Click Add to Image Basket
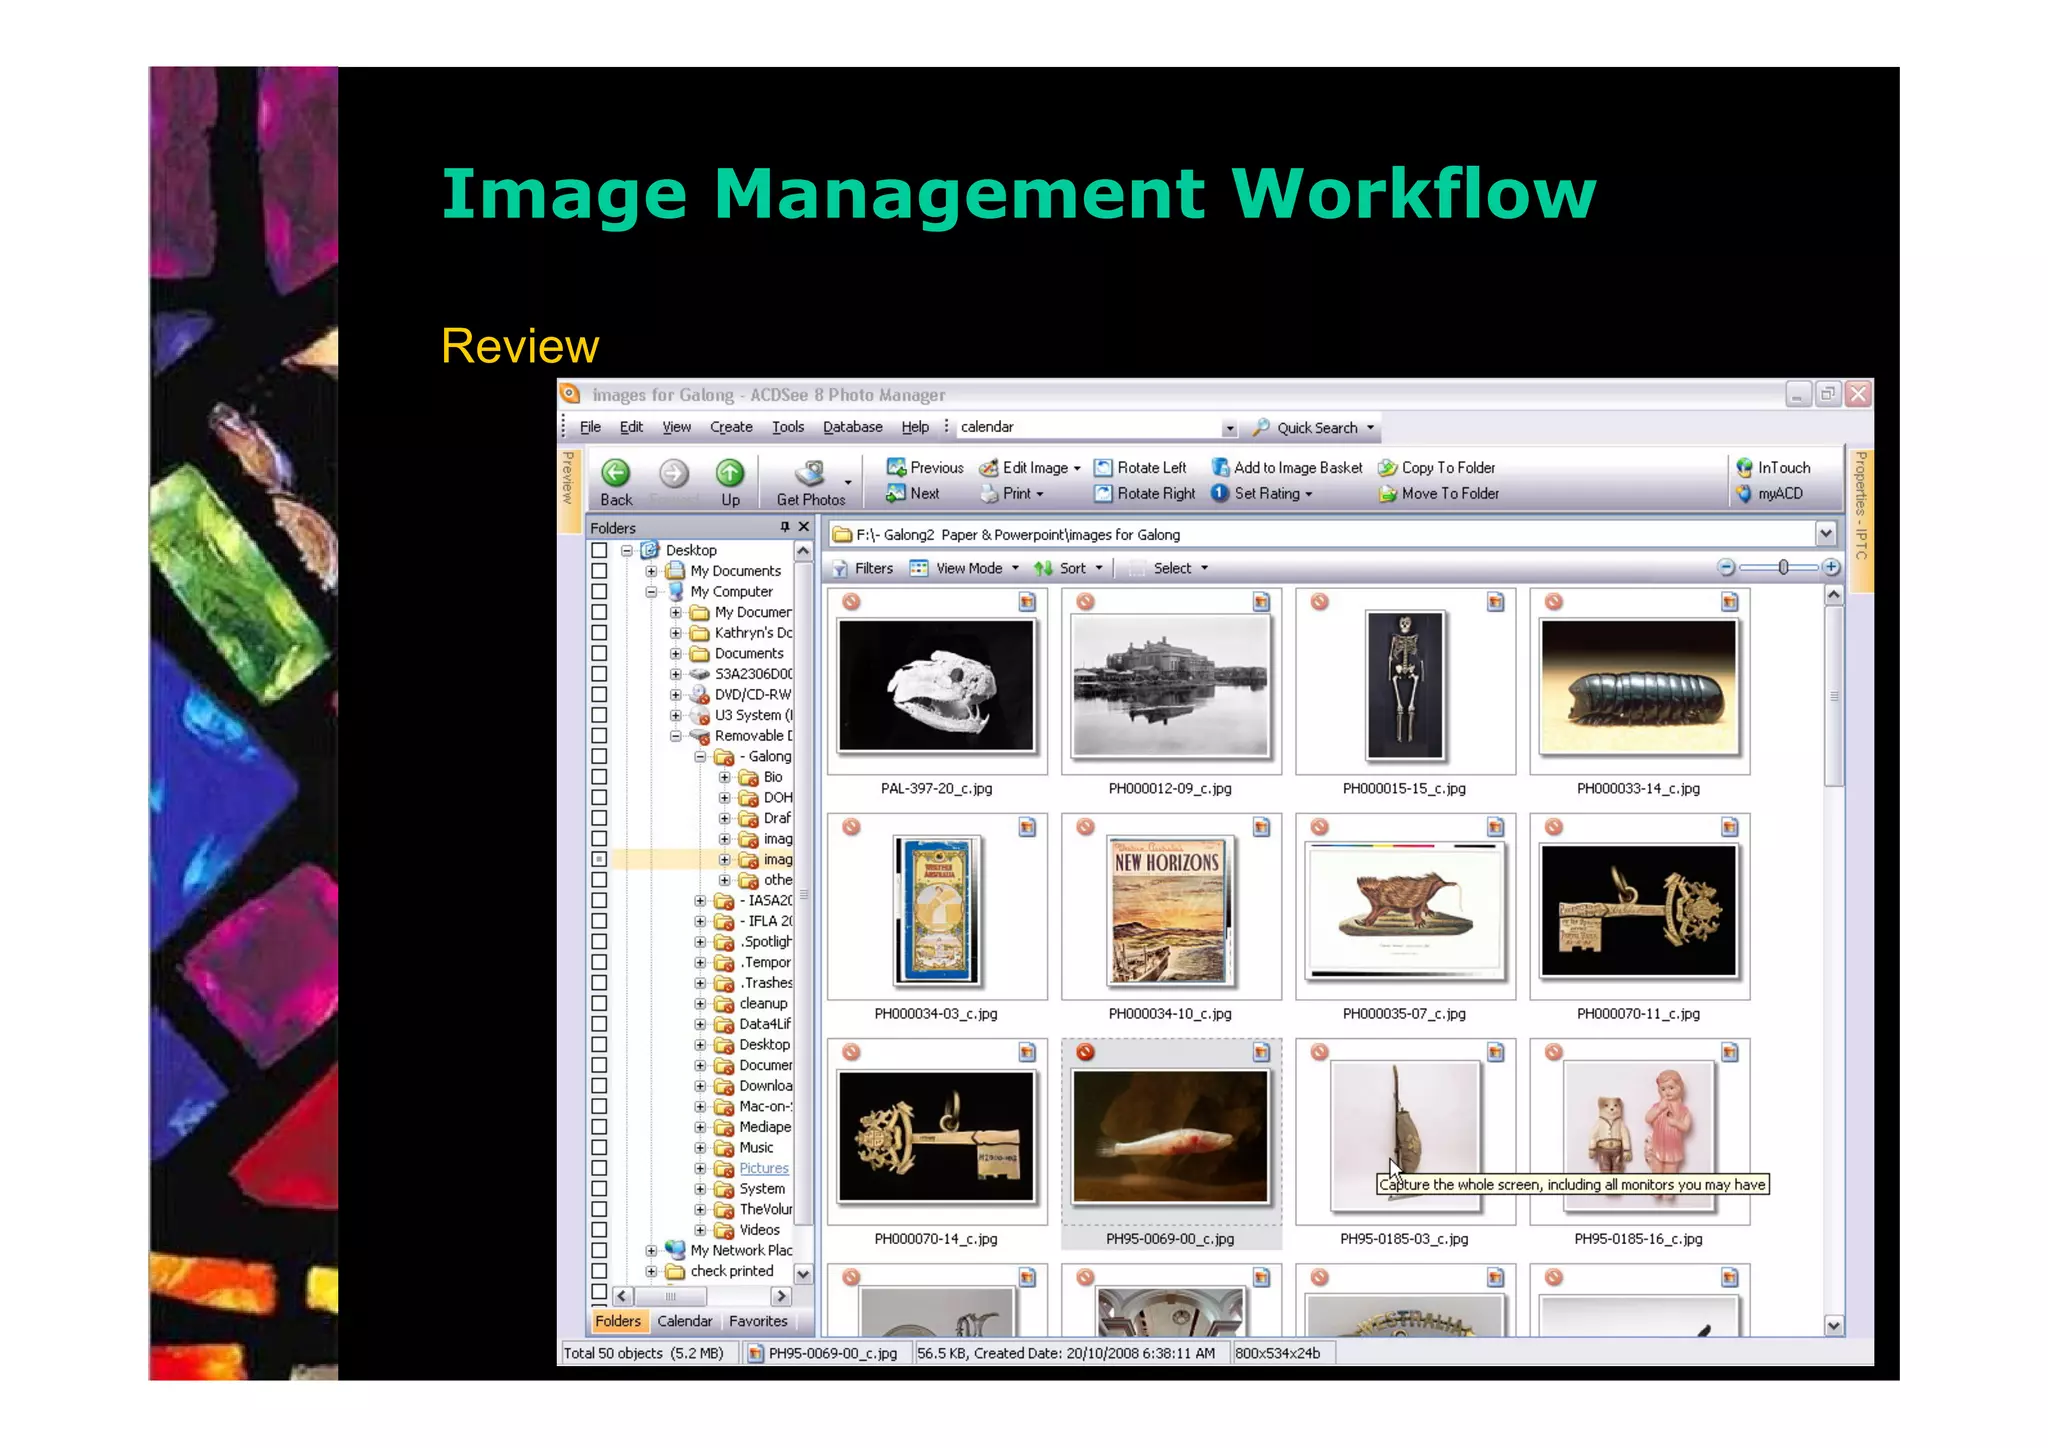This screenshot has width=2048, height=1448. 1287,467
